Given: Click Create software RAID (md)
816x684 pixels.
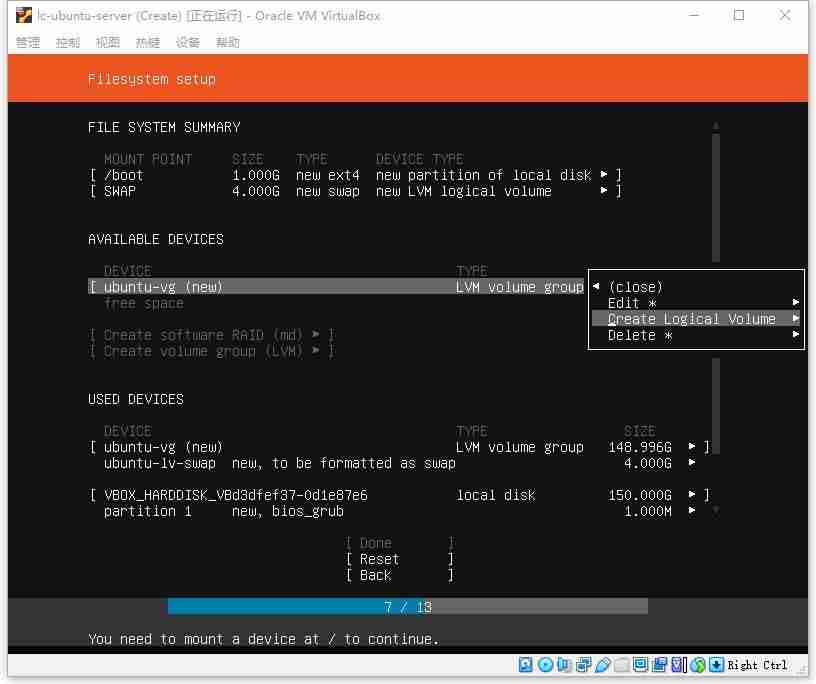Looking at the screenshot, I should (x=212, y=335).
